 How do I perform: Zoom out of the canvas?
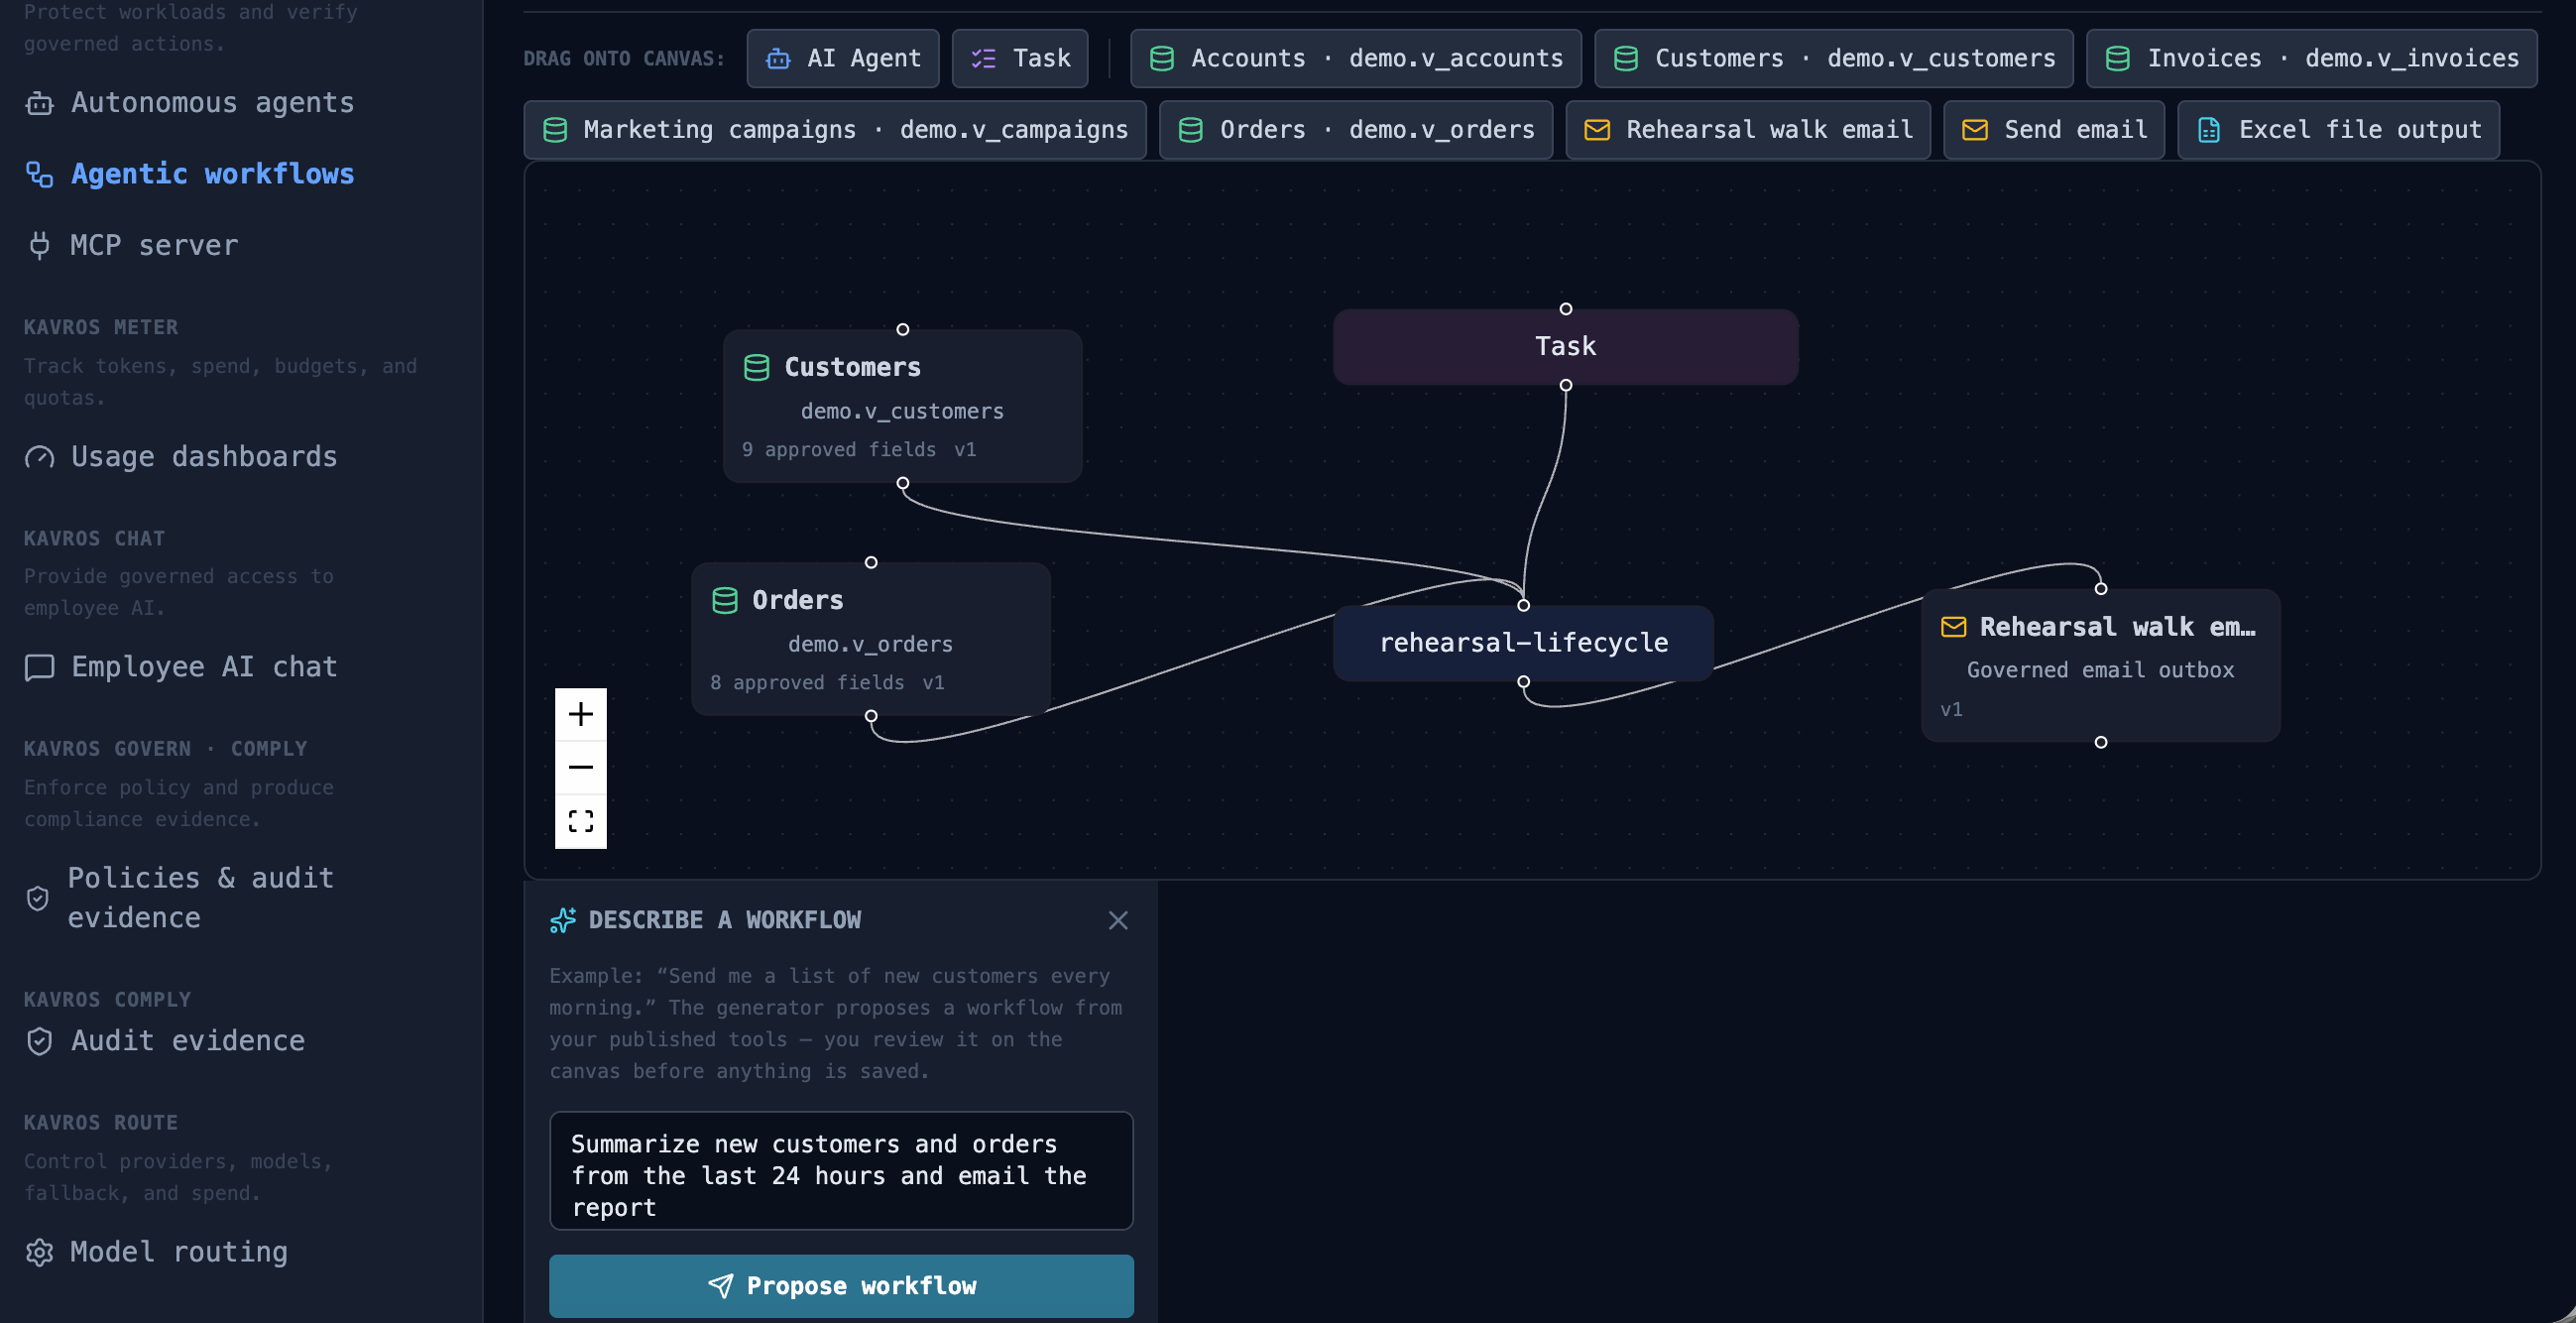coord(581,767)
